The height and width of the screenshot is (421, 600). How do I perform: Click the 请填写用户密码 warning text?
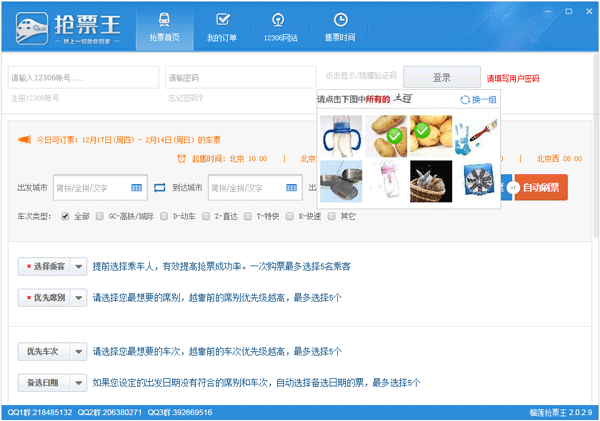coord(513,78)
